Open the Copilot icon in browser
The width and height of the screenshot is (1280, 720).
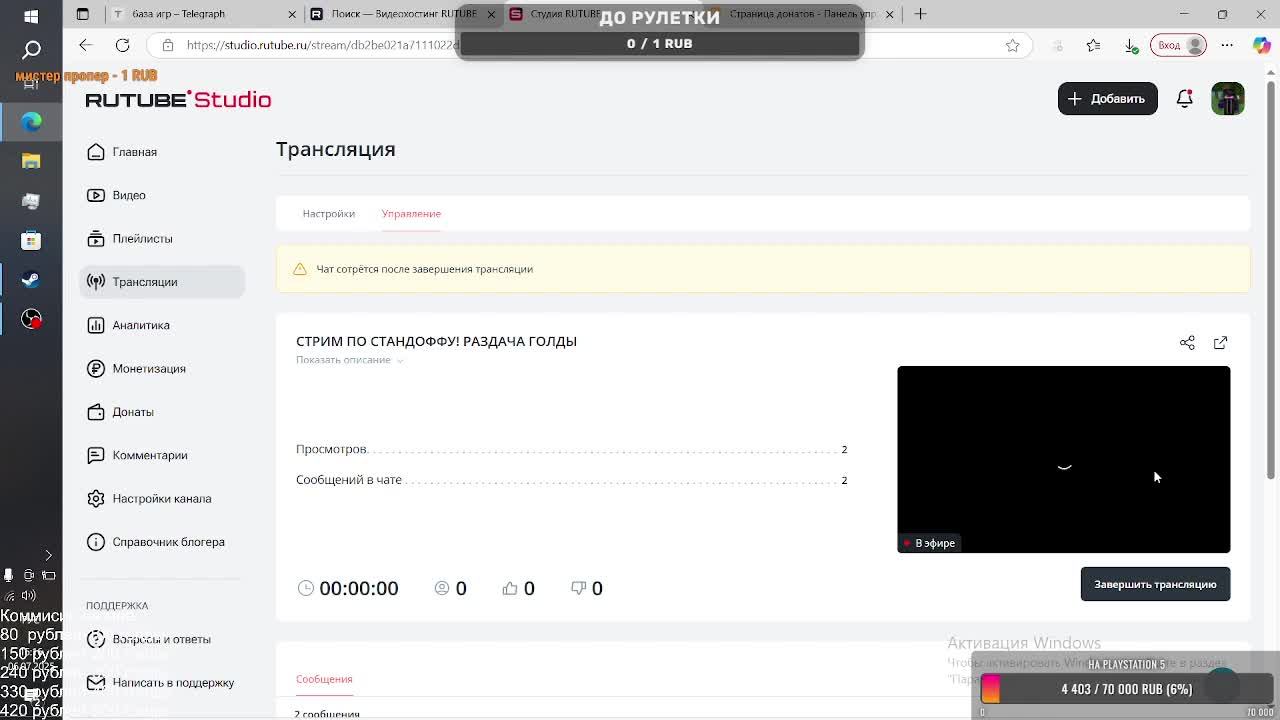[x=1262, y=45]
